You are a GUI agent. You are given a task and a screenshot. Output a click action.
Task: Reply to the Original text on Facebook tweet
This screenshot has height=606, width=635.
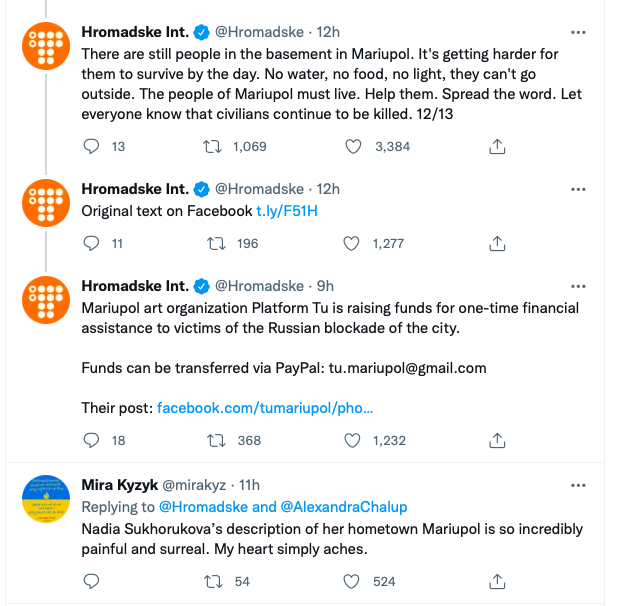point(92,243)
